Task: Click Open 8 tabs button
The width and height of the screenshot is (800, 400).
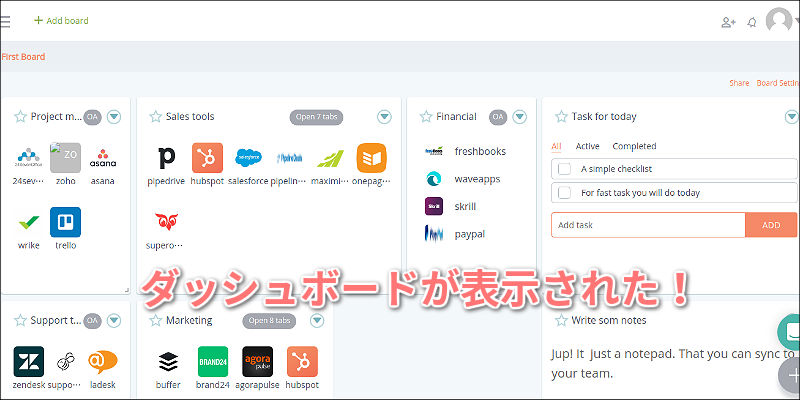Action: click(269, 320)
